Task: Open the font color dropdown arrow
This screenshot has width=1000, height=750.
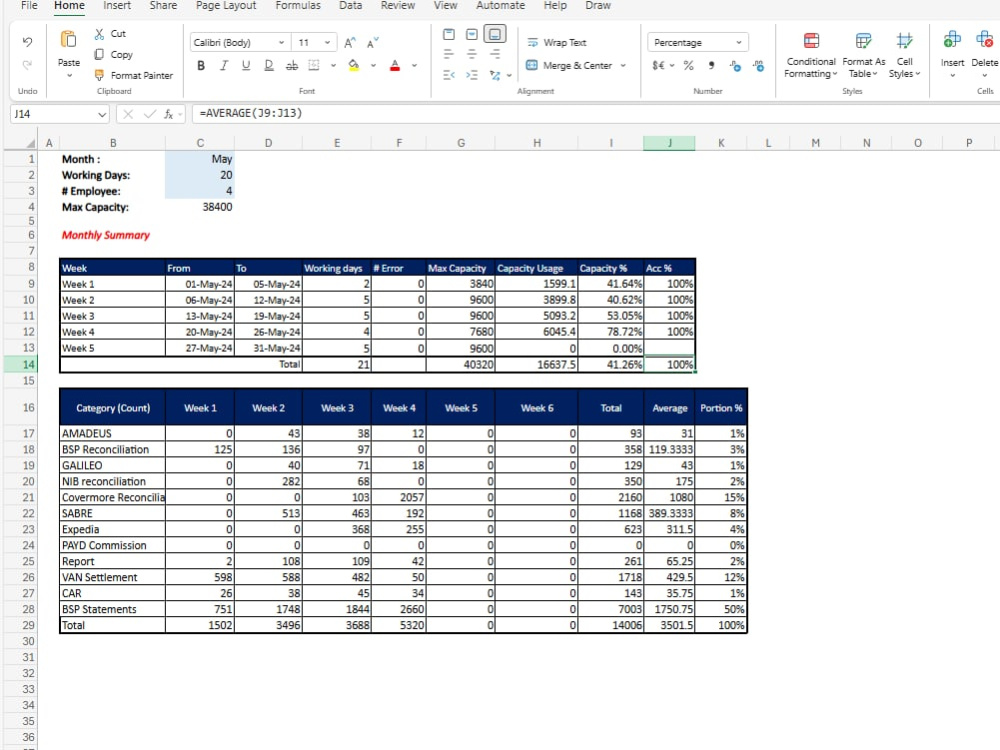Action: pyautogui.click(x=414, y=65)
